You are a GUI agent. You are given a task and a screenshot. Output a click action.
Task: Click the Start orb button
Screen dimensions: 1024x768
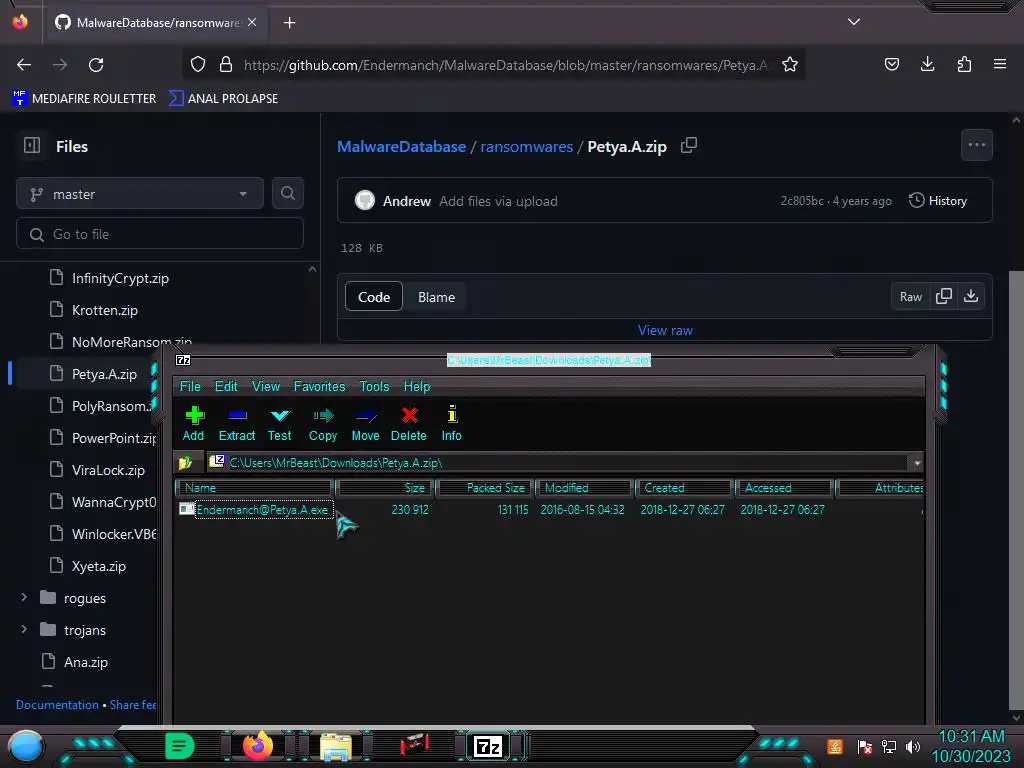click(x=25, y=747)
